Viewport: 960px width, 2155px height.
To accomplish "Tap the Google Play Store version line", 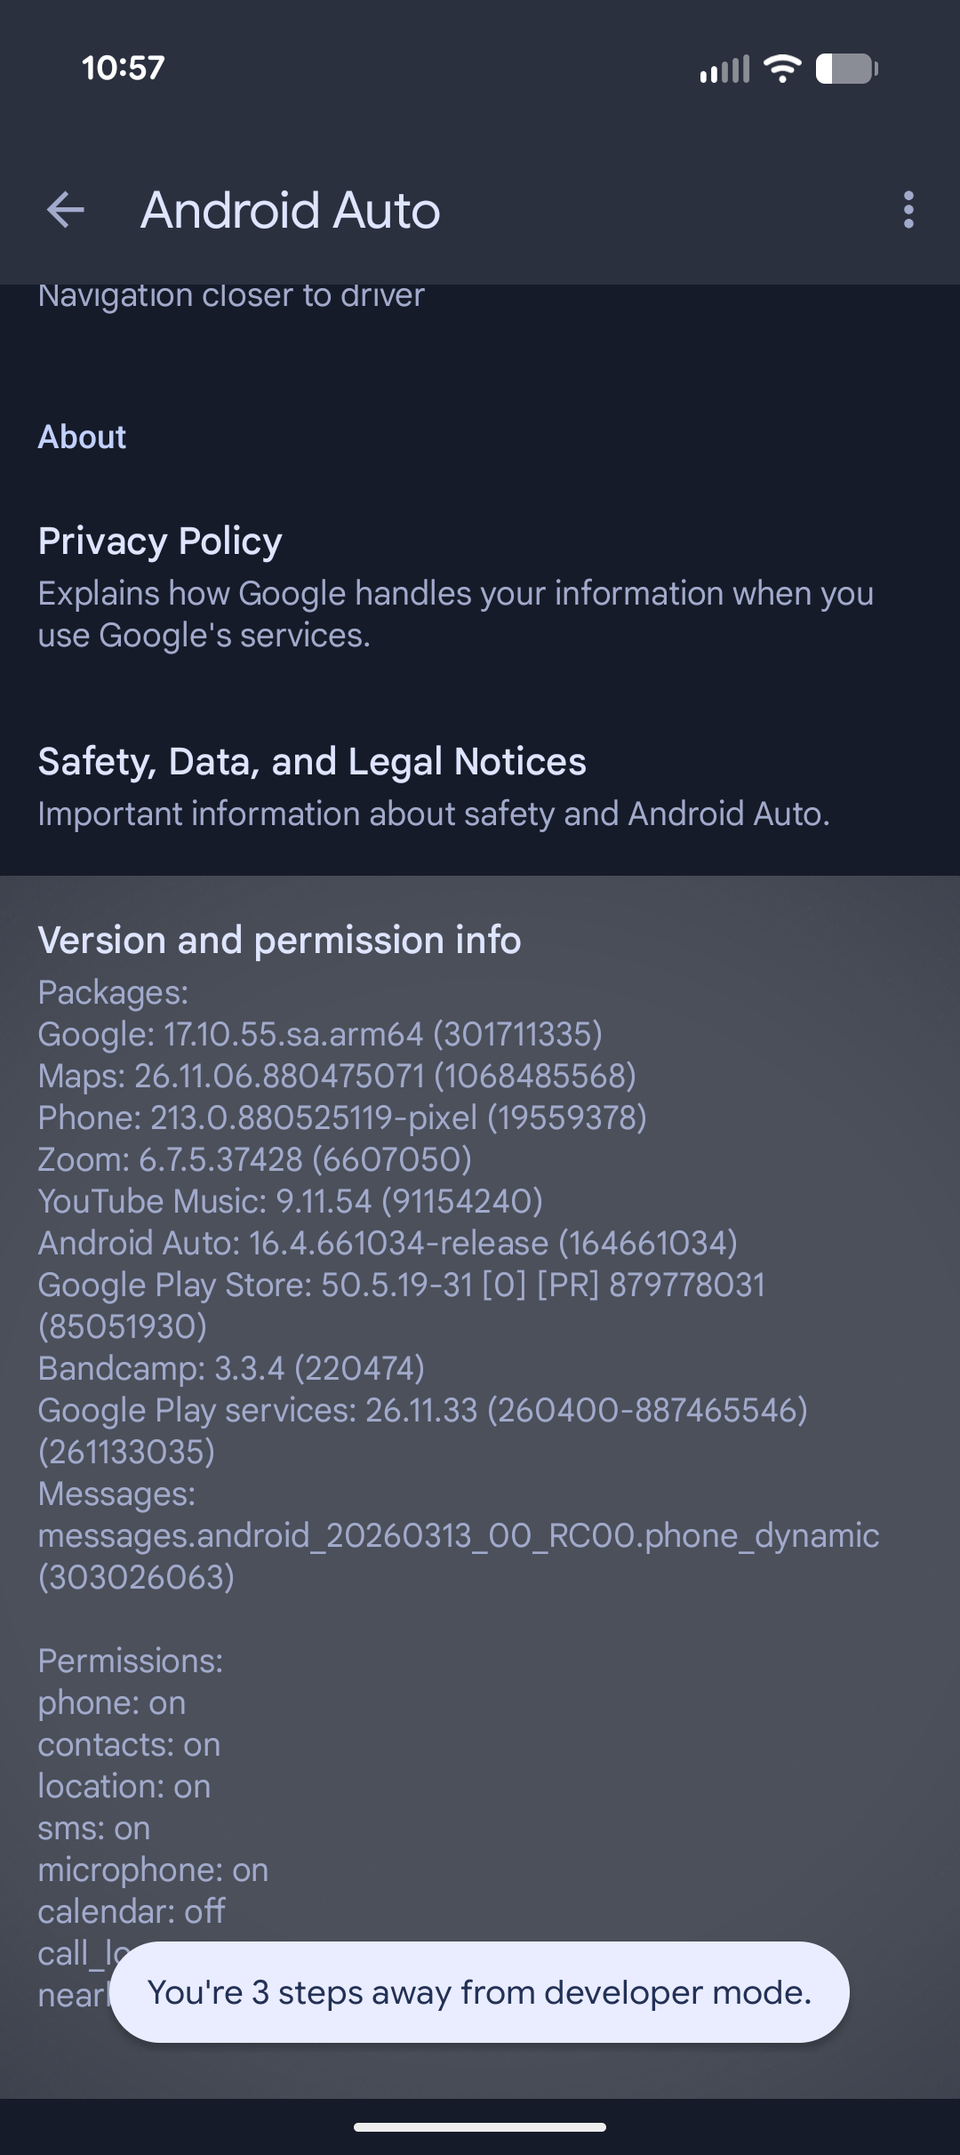I will pyautogui.click(x=401, y=1305).
